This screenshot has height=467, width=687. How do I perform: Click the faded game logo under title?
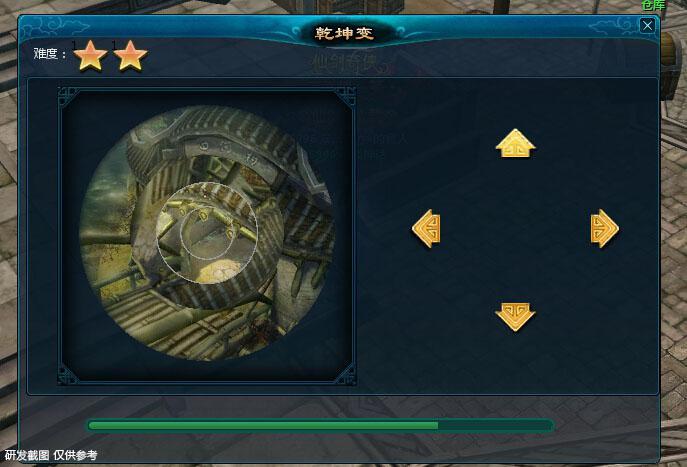tap(351, 65)
